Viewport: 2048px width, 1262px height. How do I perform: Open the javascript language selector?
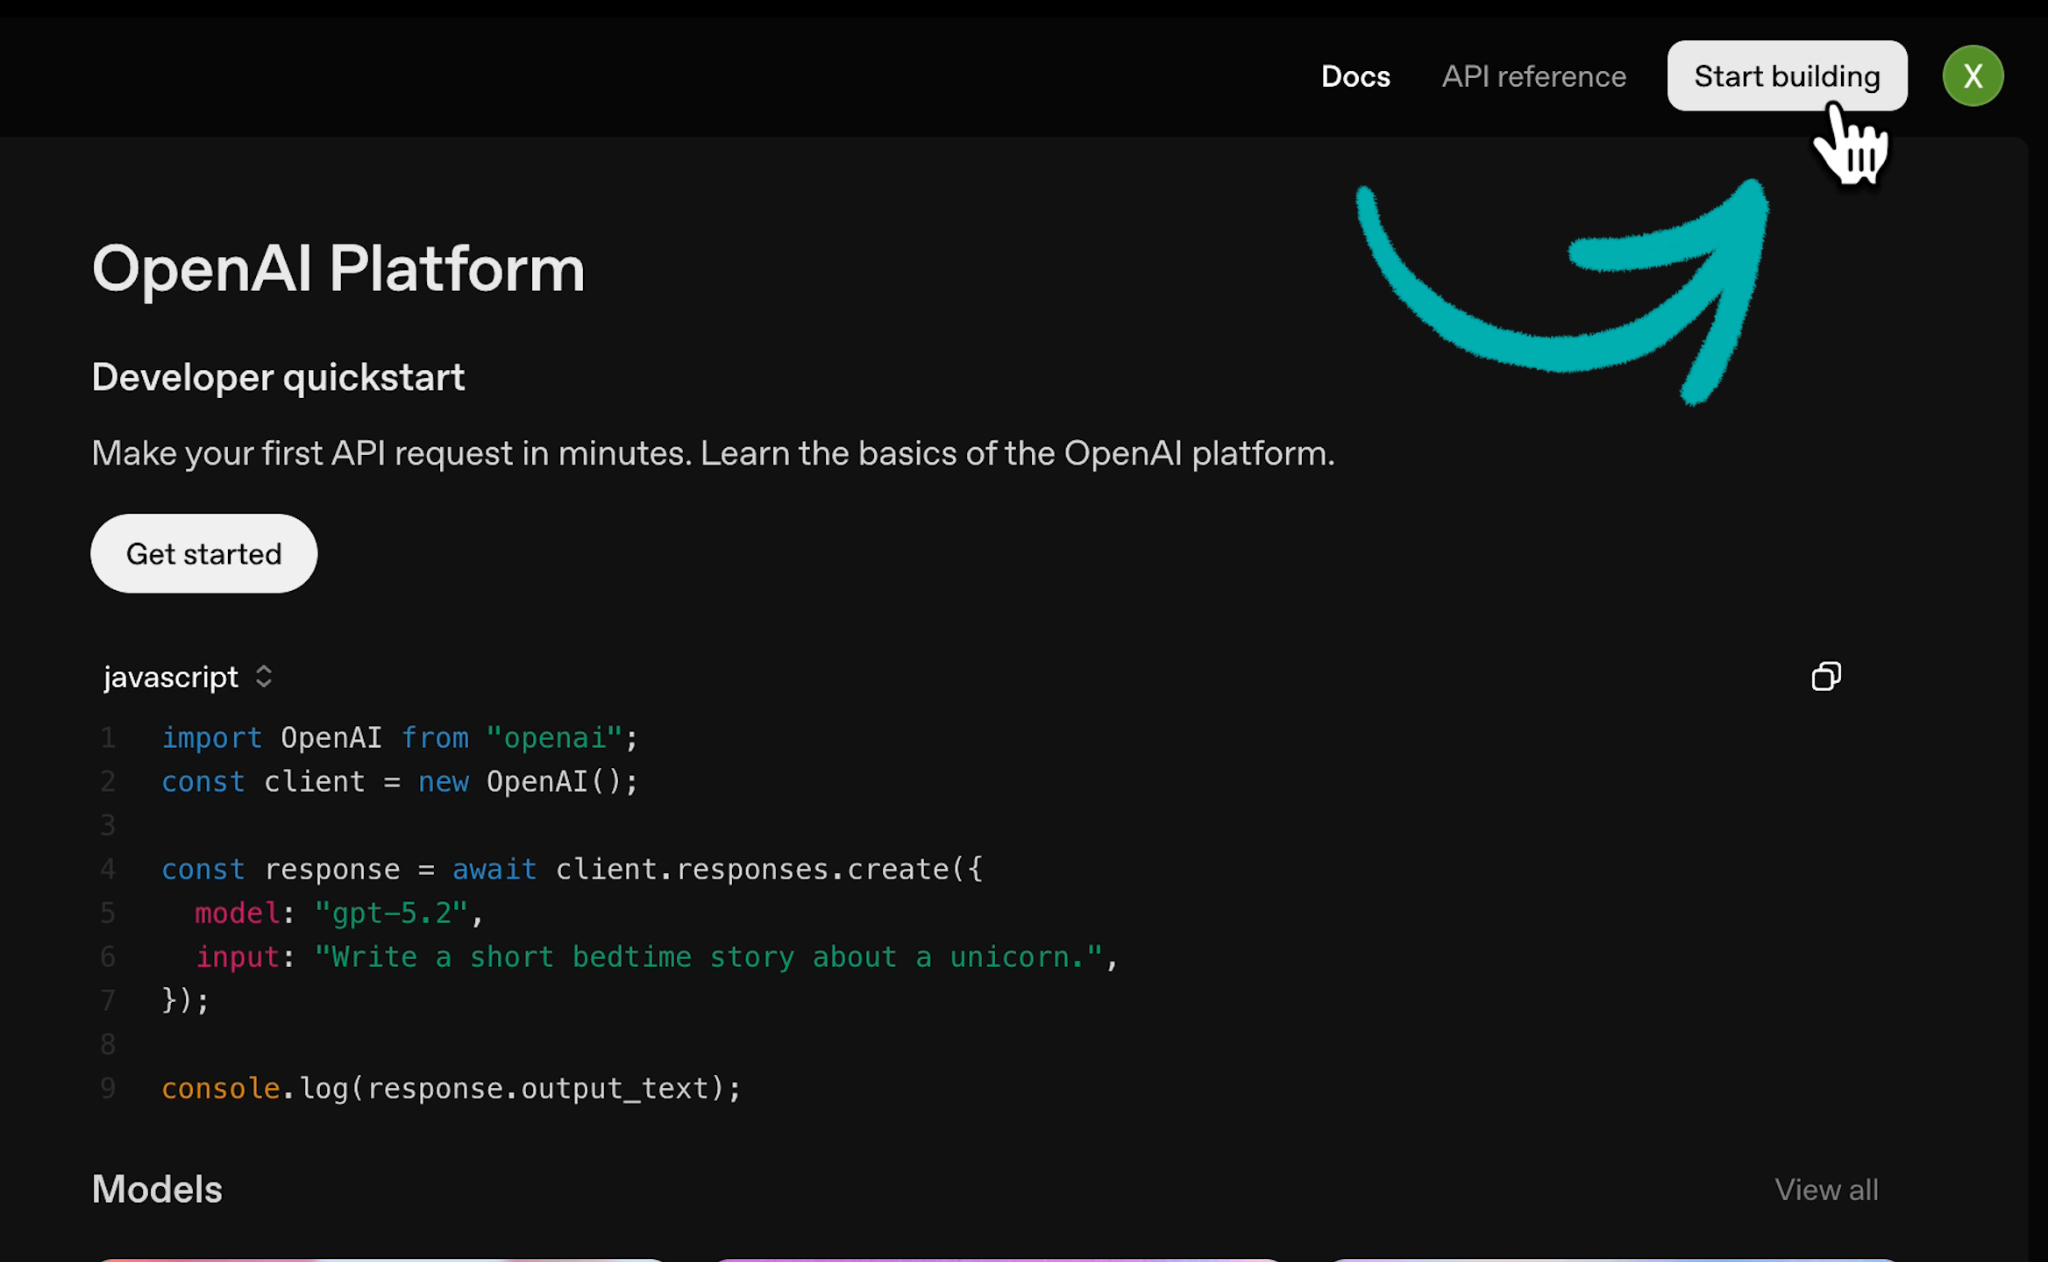pos(172,678)
